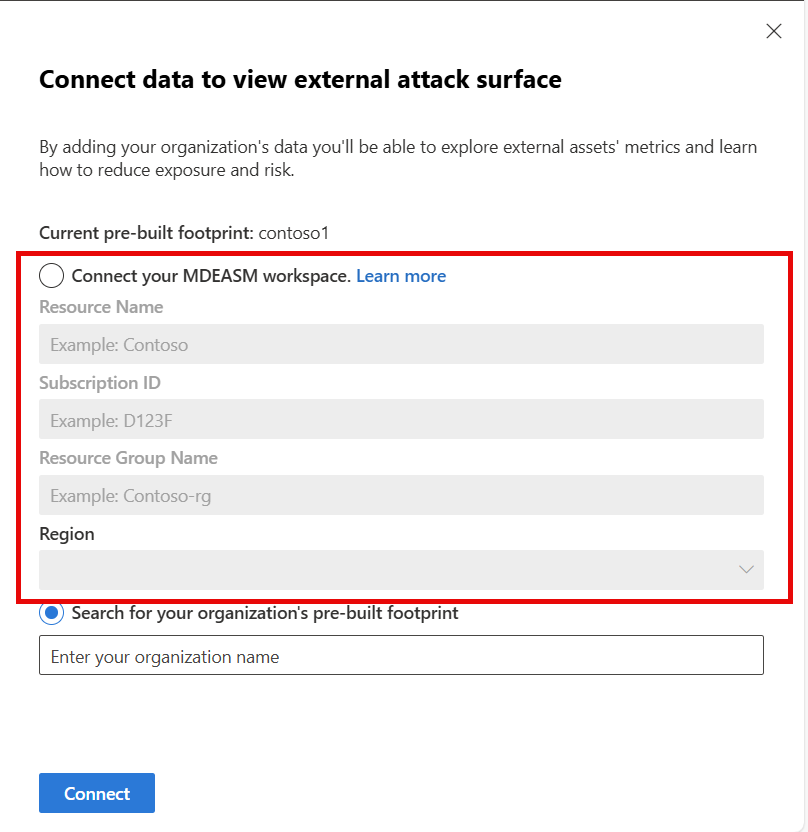Click into the Resource Group Name field
The width and height of the screenshot is (808, 832).
[x=401, y=495]
